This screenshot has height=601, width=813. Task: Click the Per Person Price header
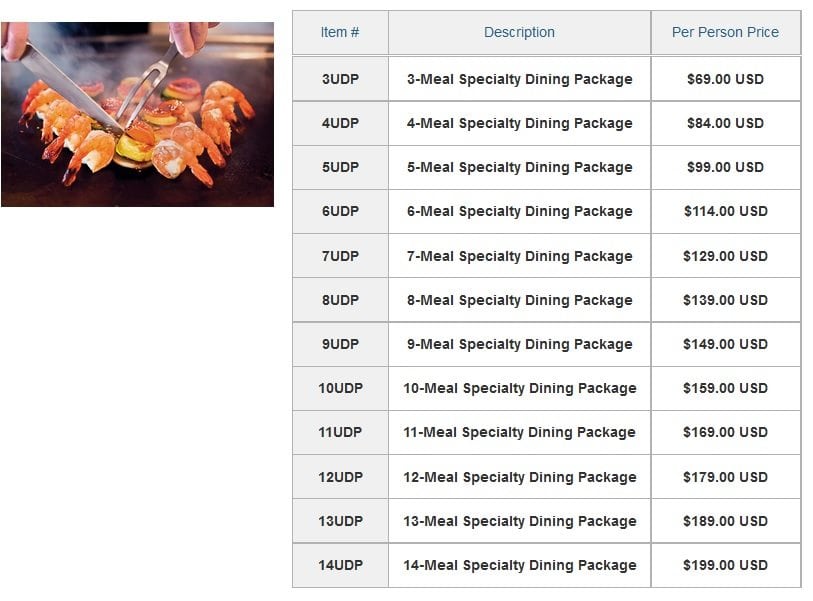pyautogui.click(x=725, y=32)
